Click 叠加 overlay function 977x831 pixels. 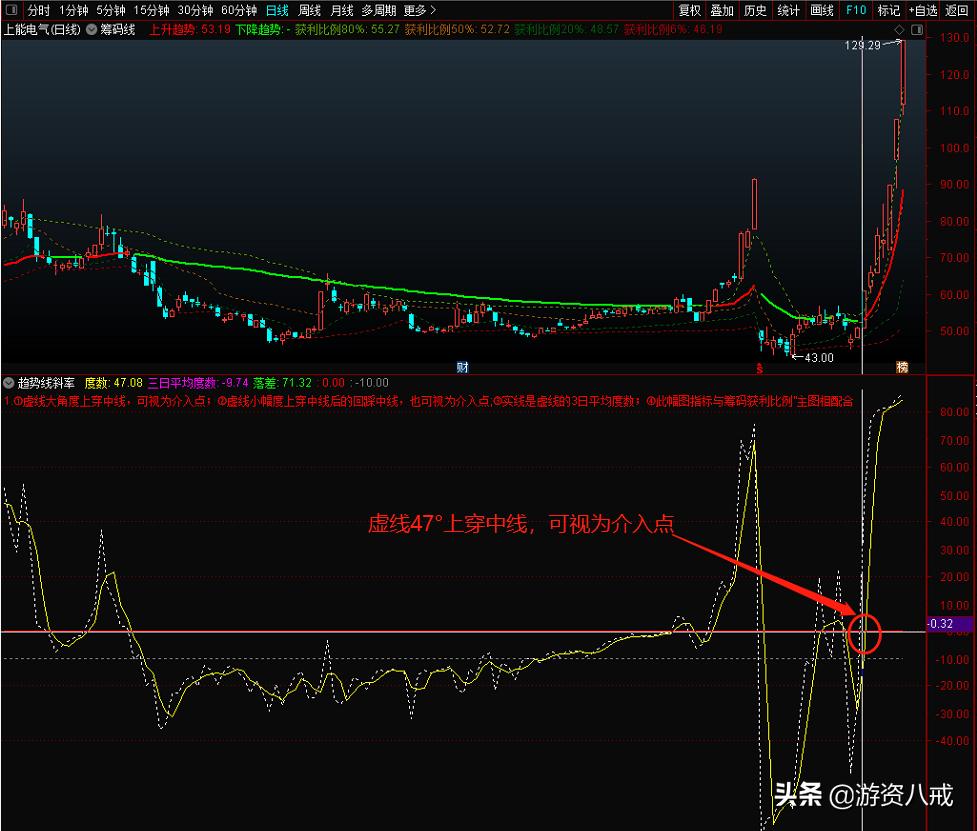(722, 10)
